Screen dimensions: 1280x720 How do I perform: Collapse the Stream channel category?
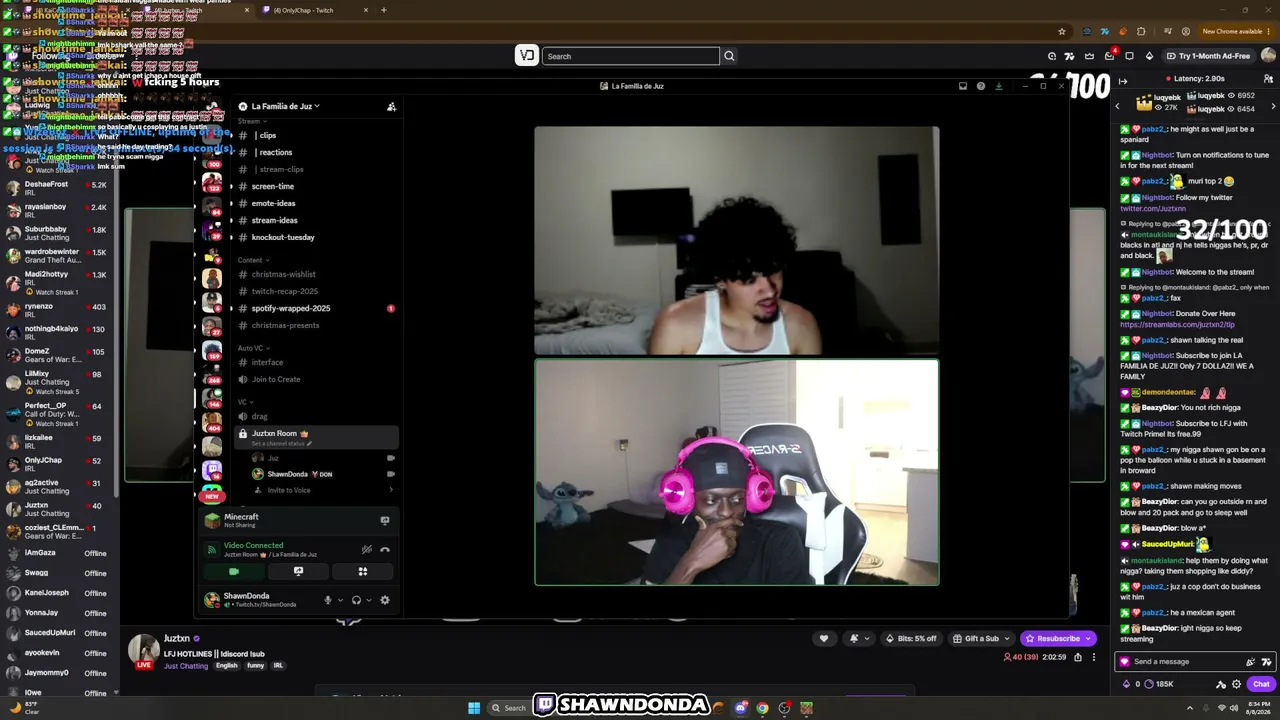click(250, 121)
